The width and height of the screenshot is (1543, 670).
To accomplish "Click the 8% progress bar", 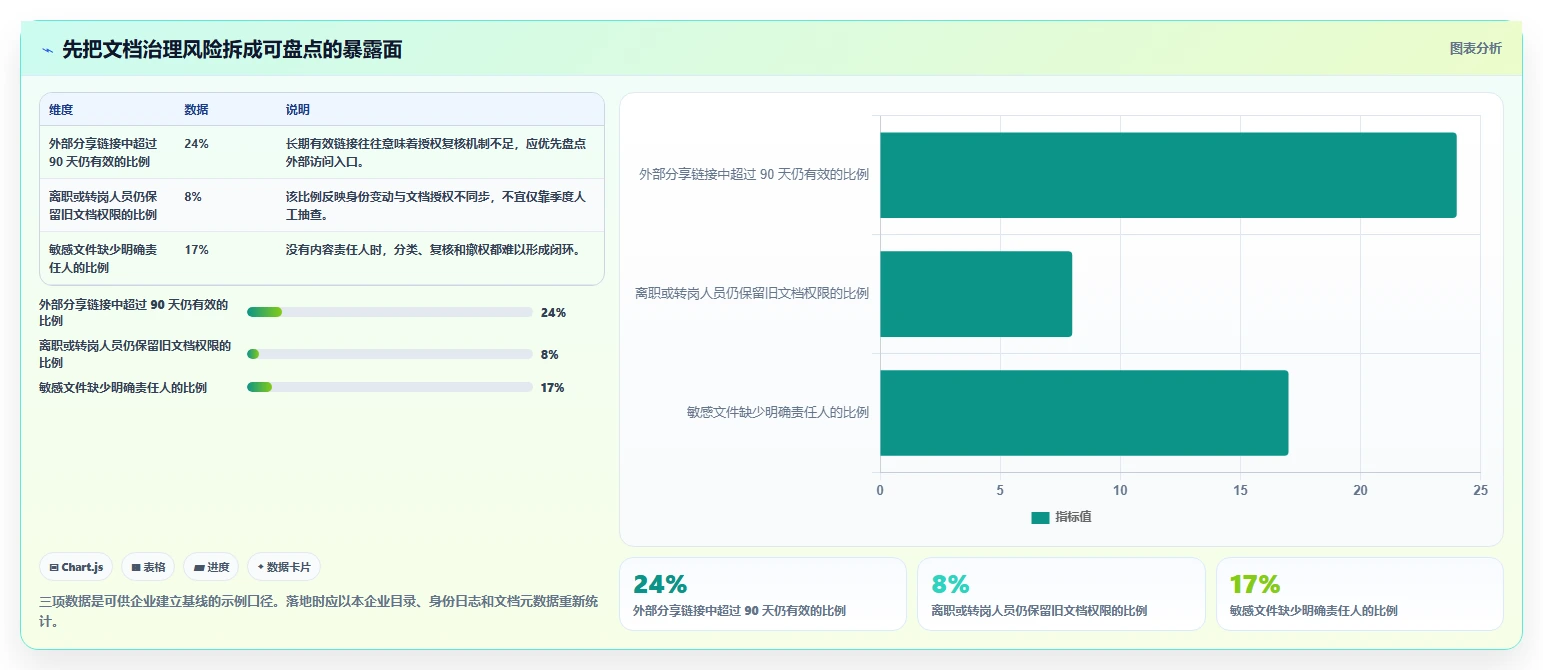I will point(389,354).
